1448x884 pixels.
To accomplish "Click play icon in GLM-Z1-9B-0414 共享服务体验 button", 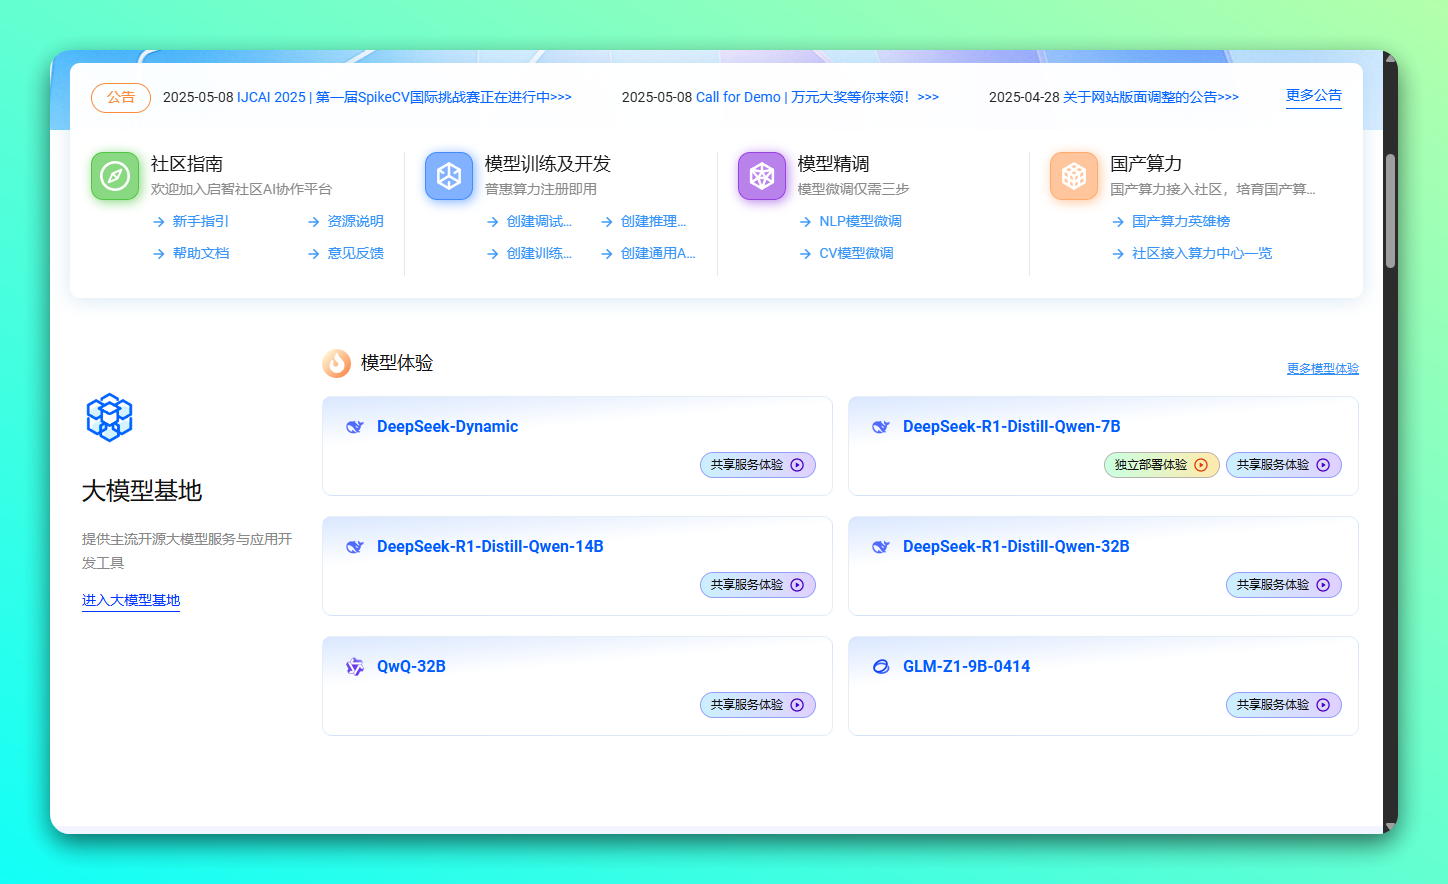I will [x=1323, y=705].
